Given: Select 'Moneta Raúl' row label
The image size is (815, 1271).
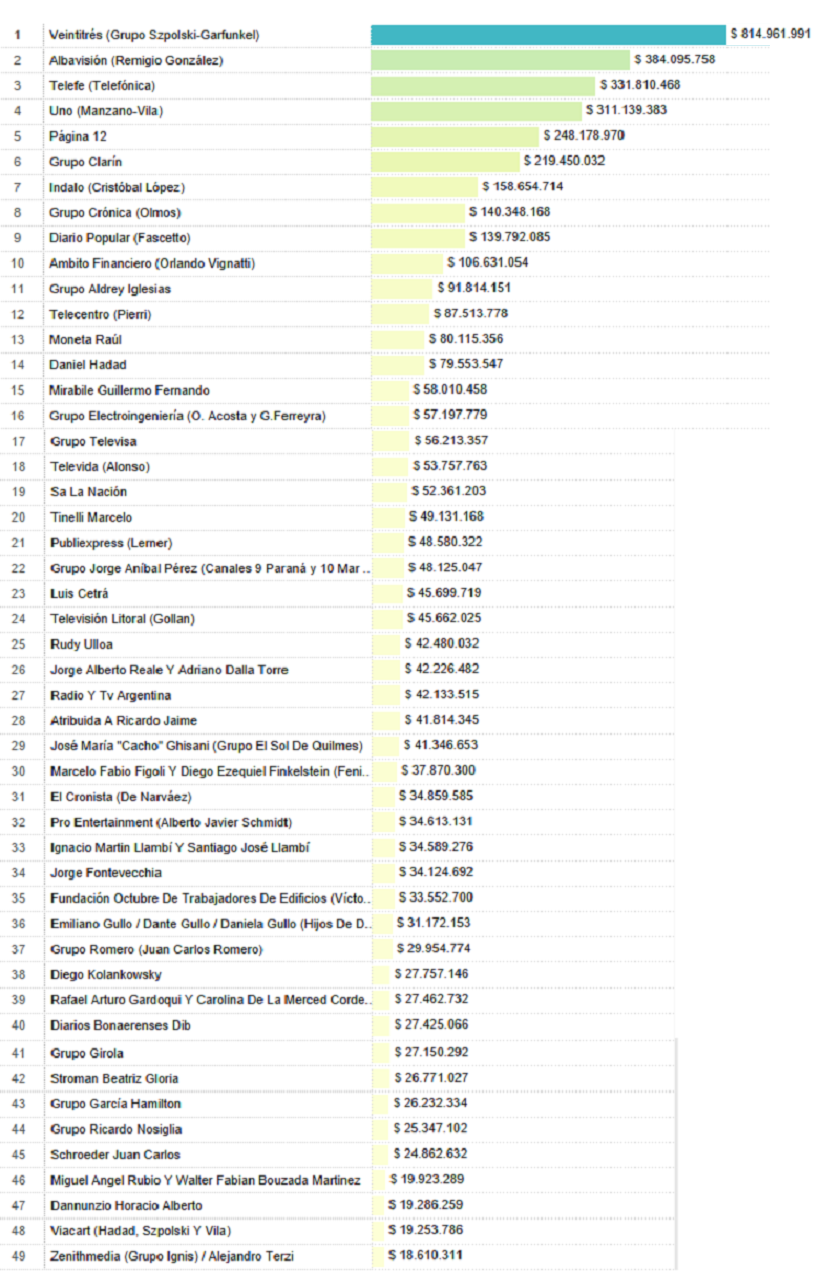Looking at the screenshot, I should pyautogui.click(x=85, y=340).
